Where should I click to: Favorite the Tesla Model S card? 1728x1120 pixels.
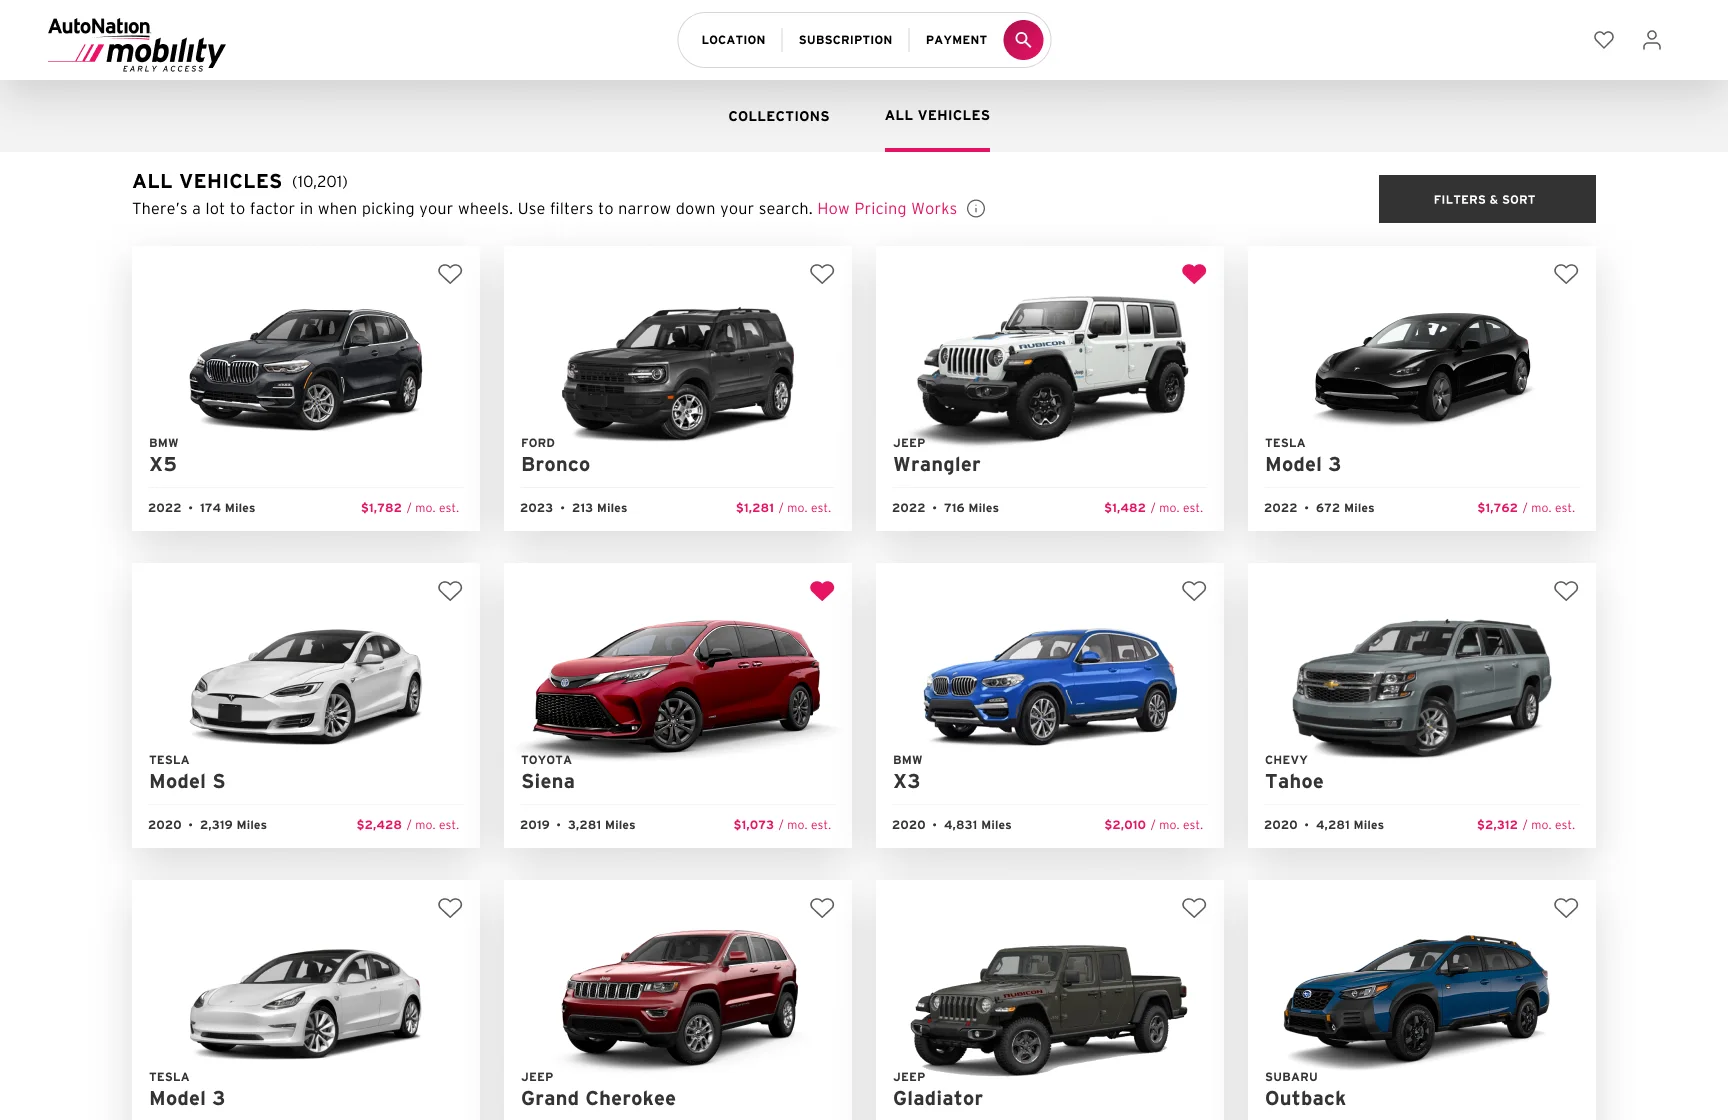(450, 591)
